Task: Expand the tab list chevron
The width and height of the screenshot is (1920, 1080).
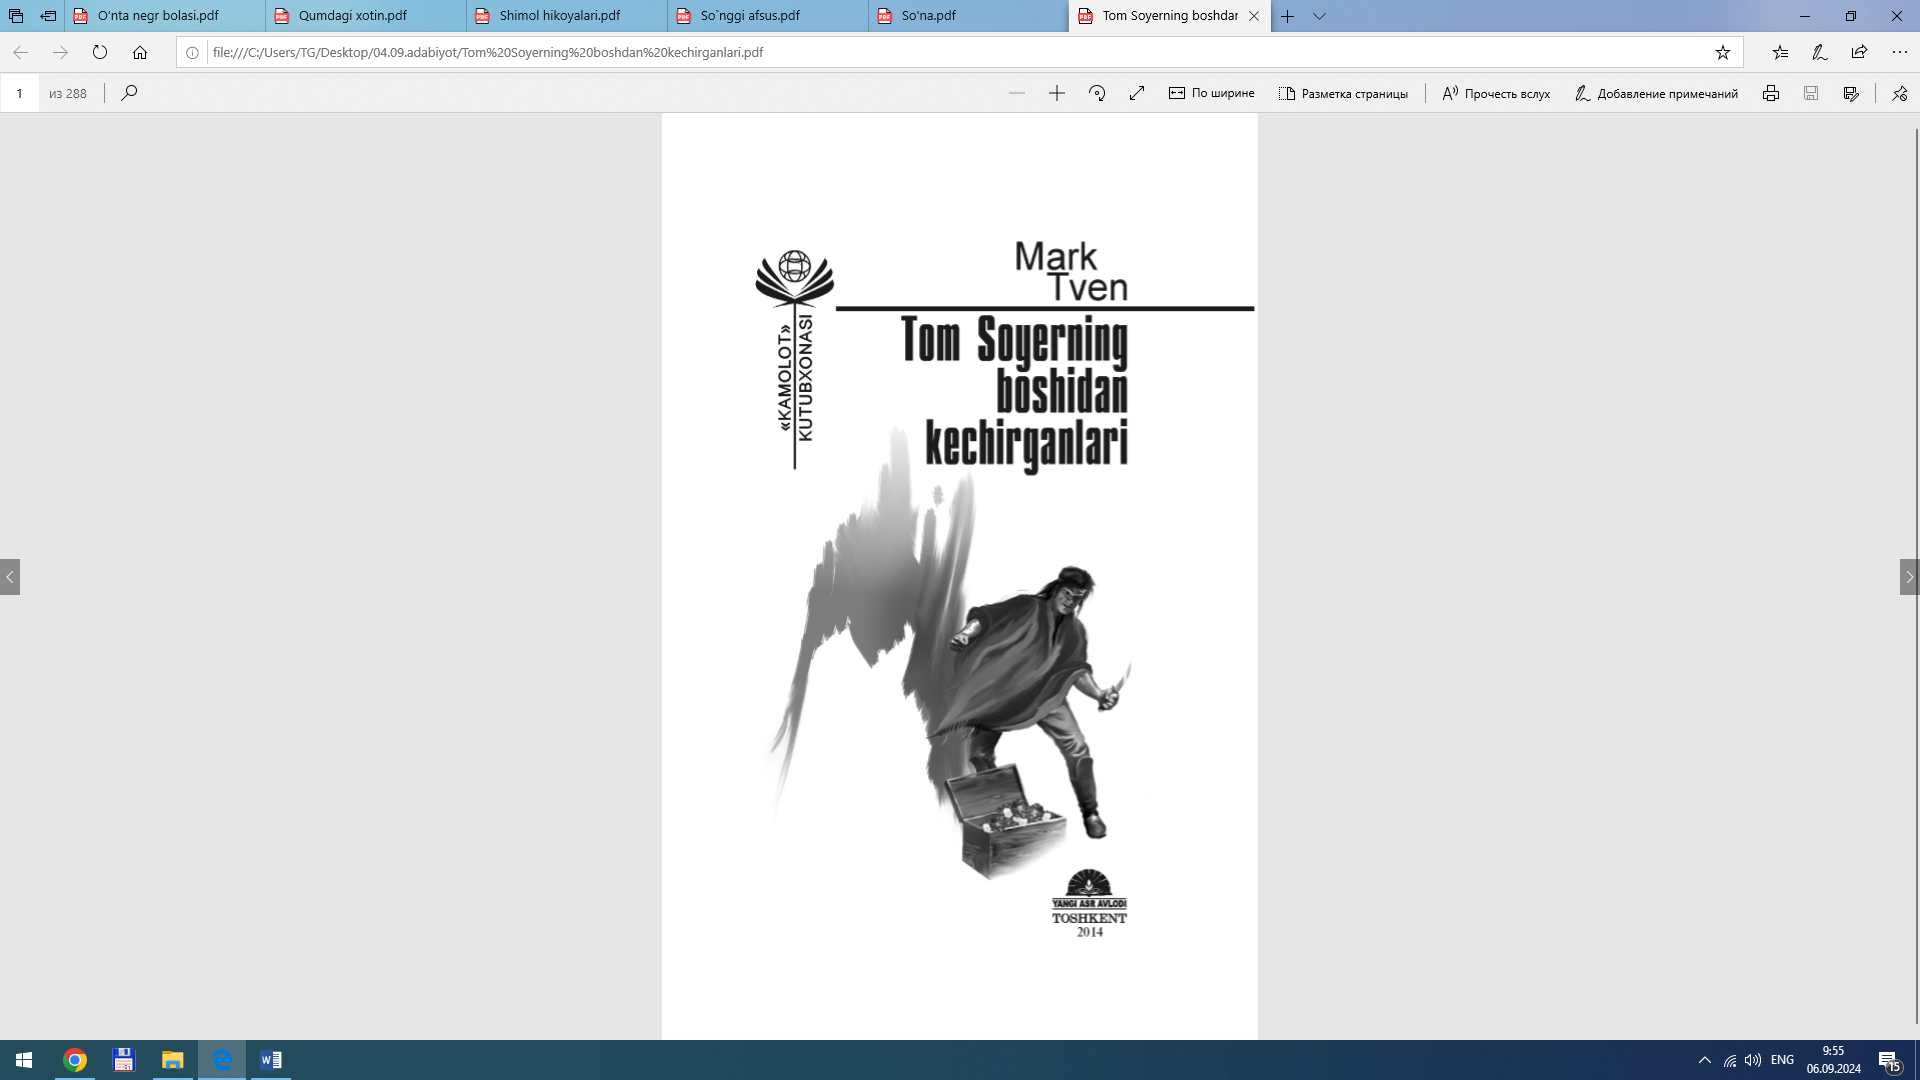Action: point(1319,16)
